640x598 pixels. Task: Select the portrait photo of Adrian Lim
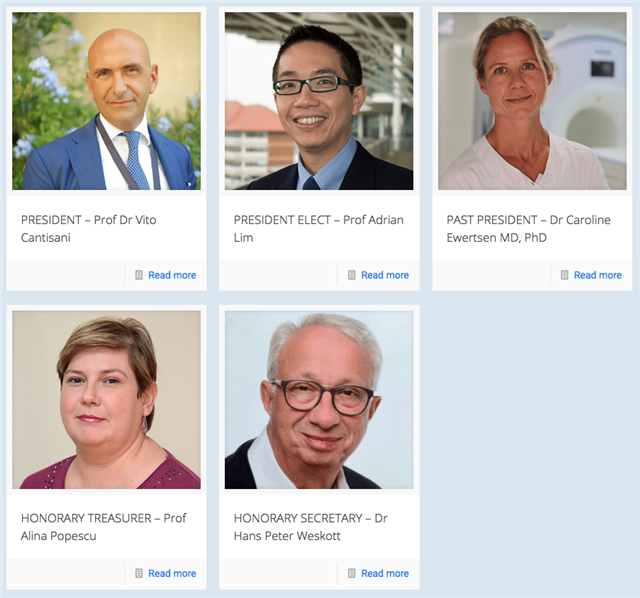[x=319, y=101]
